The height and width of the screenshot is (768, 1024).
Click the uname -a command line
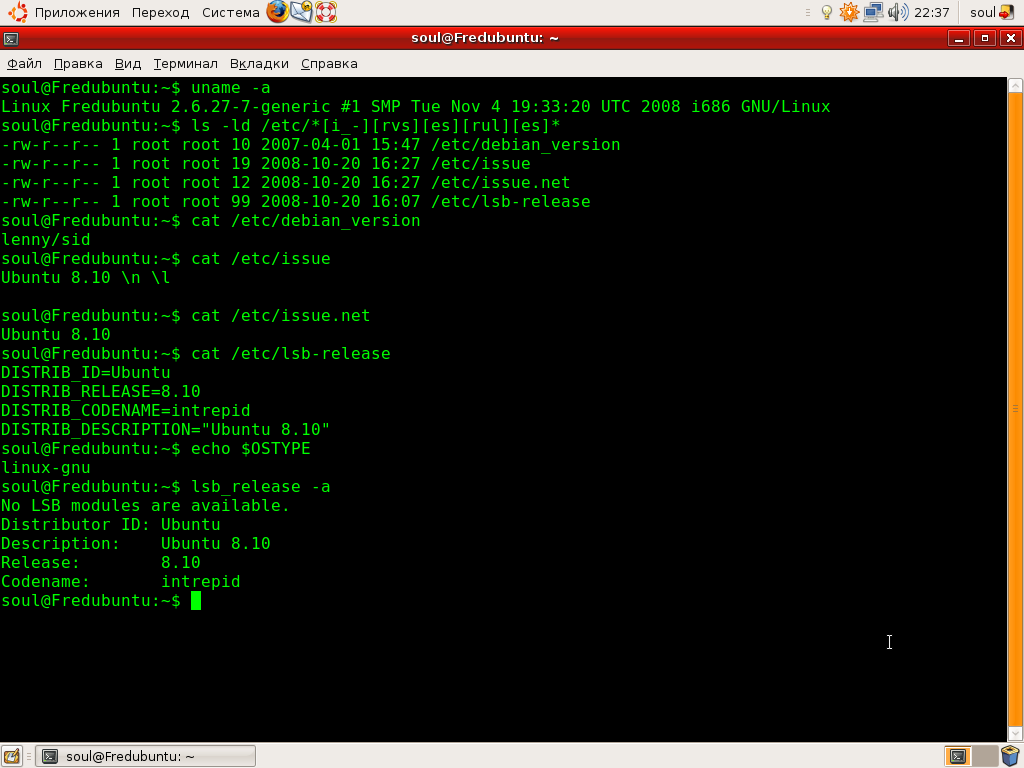(x=136, y=88)
